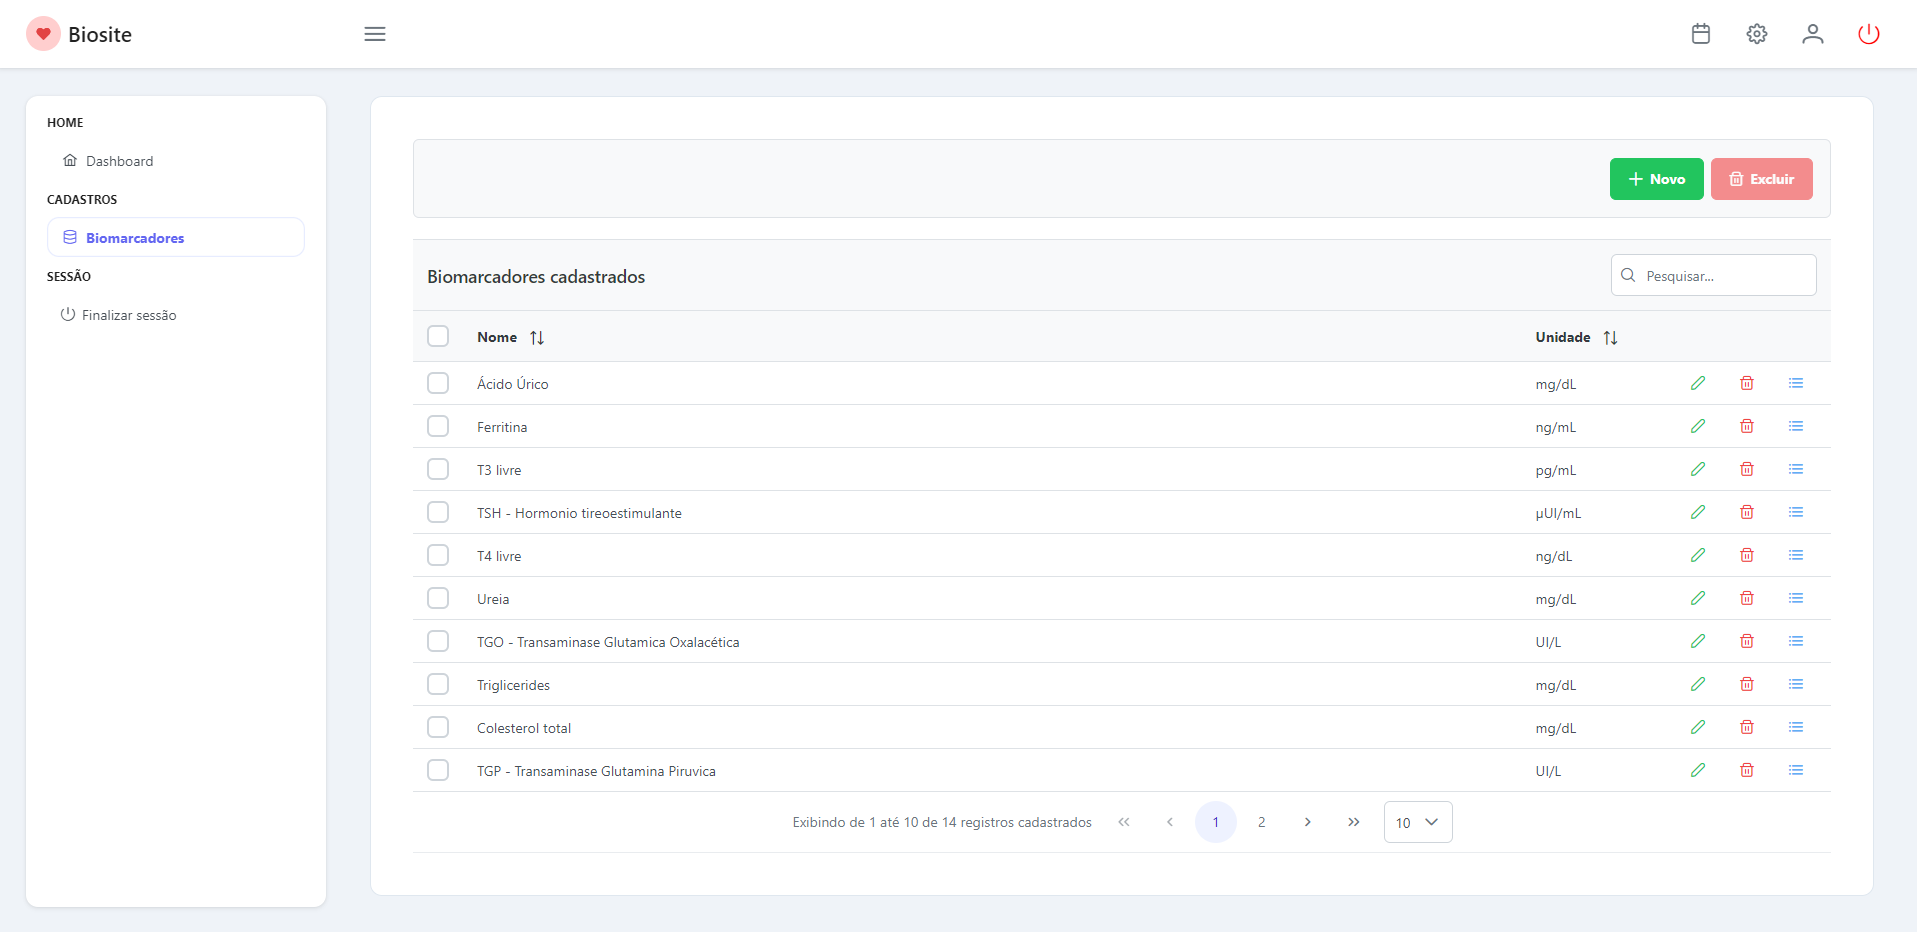Open the hamburger menu next to Biosite
Viewport: 1917px width, 932px height.
[375, 33]
